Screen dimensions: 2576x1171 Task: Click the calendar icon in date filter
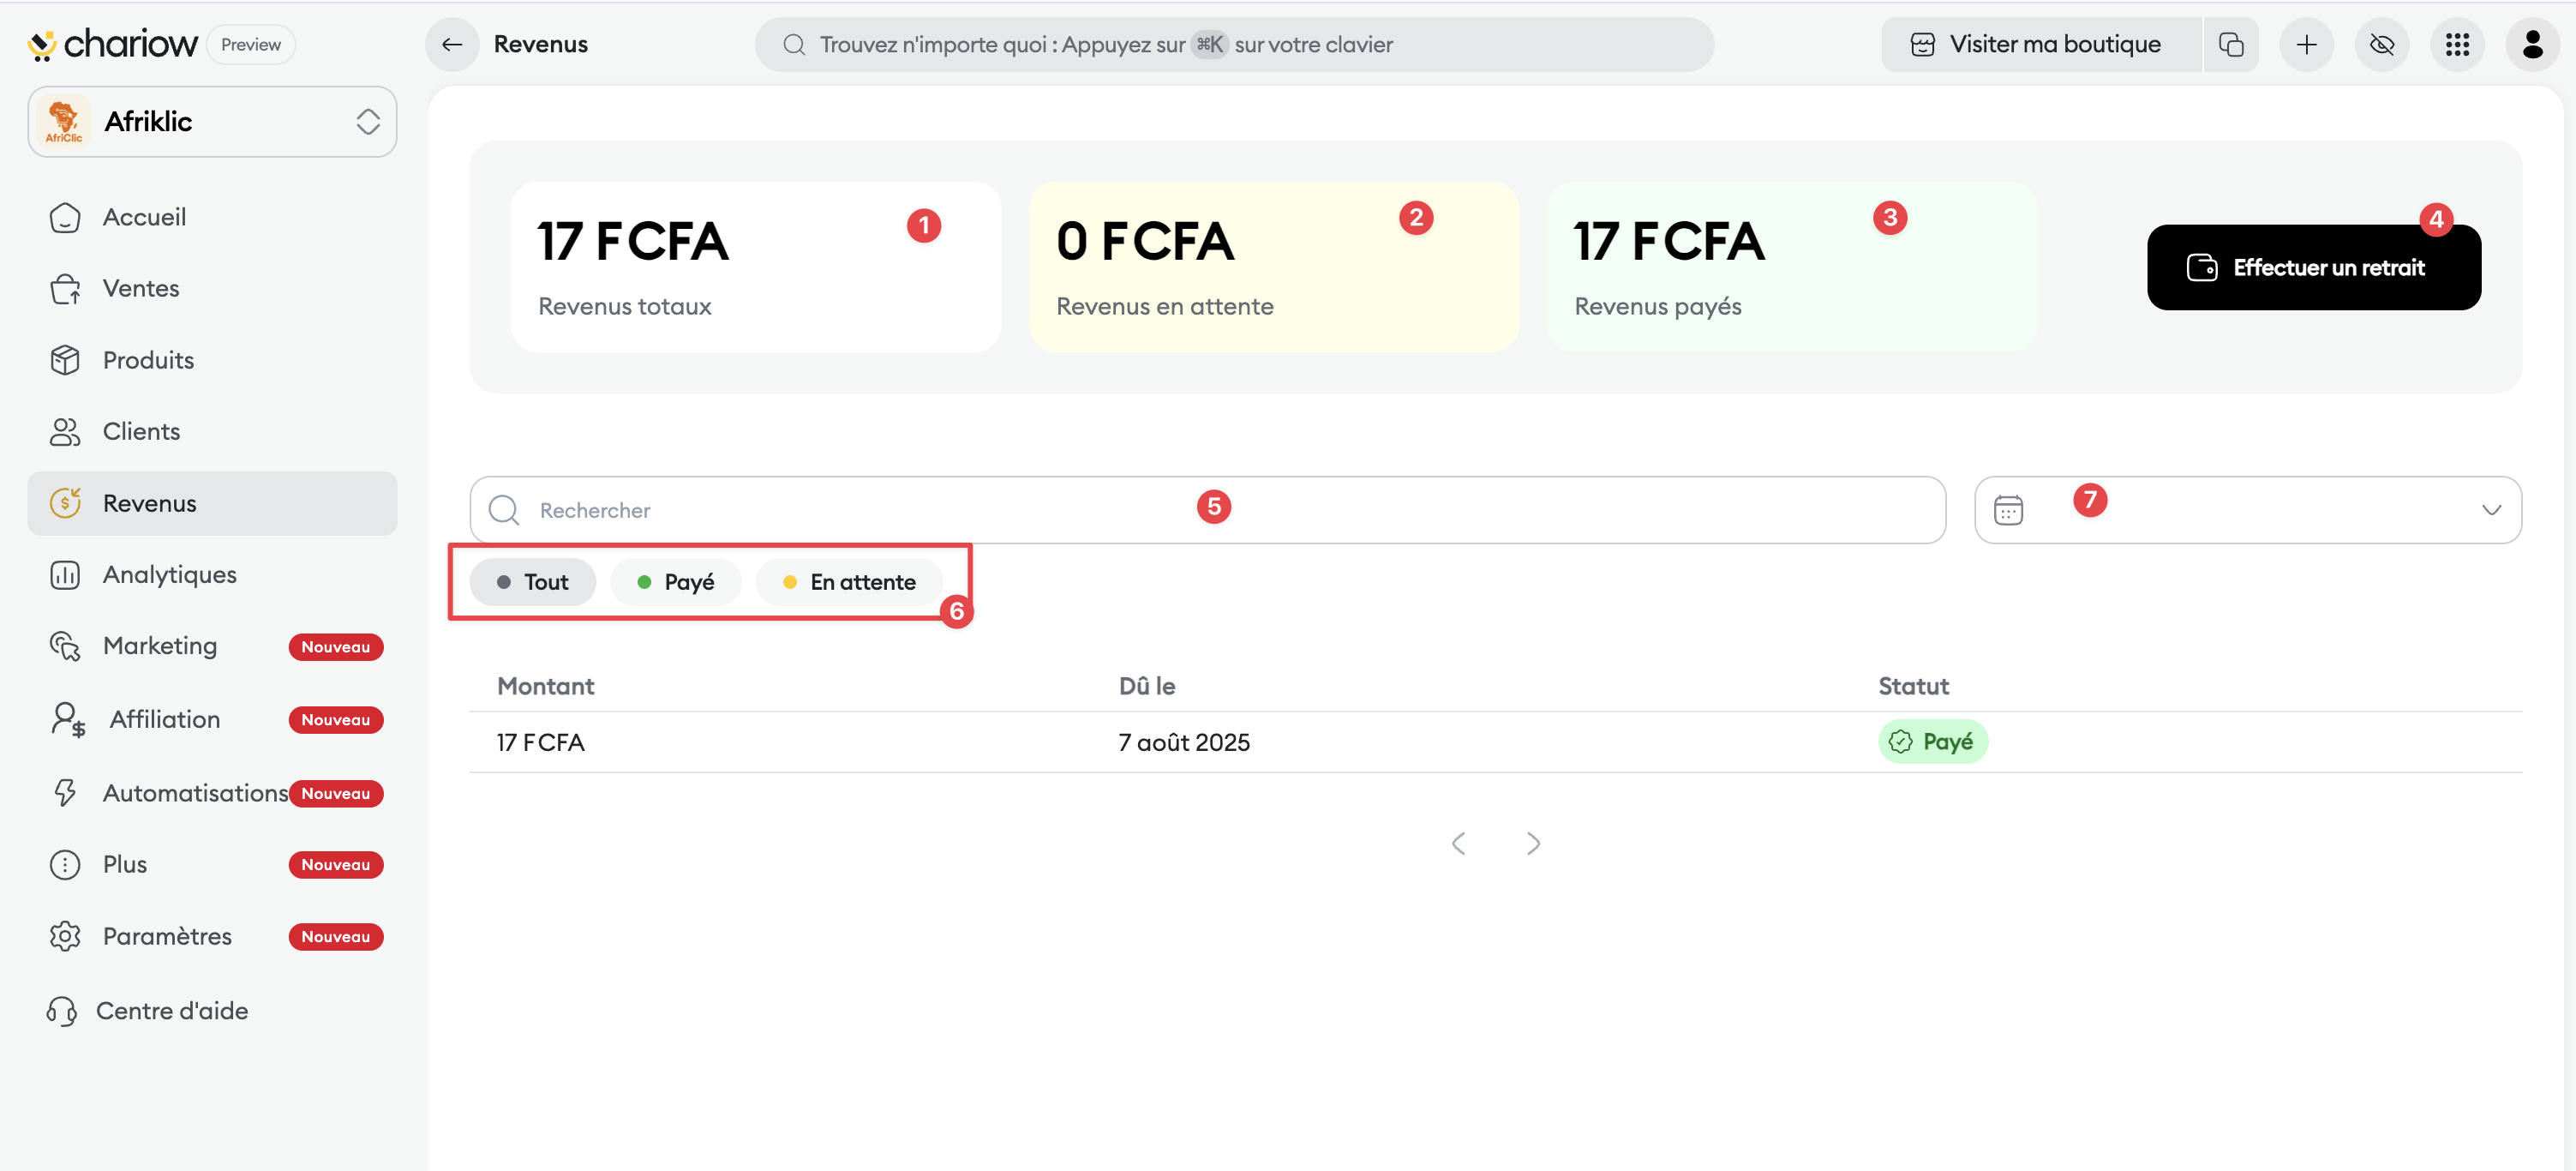pos(2008,510)
